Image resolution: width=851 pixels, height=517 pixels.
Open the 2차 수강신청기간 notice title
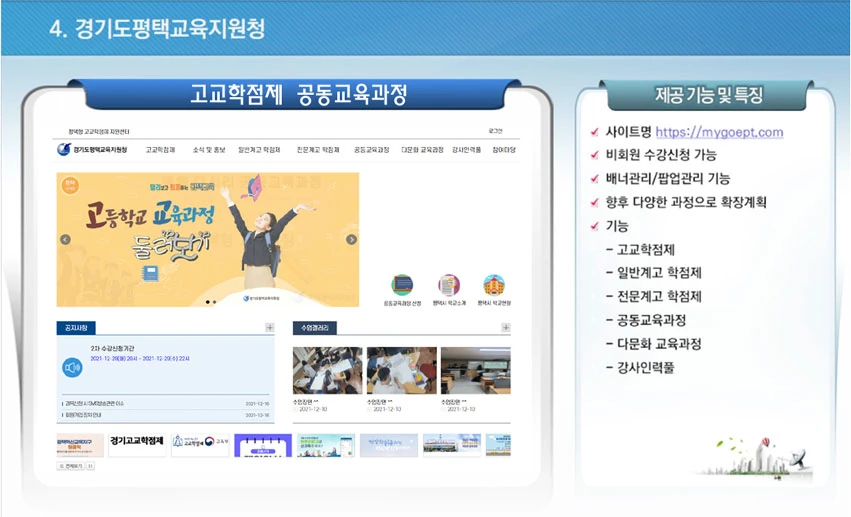[x=112, y=348]
